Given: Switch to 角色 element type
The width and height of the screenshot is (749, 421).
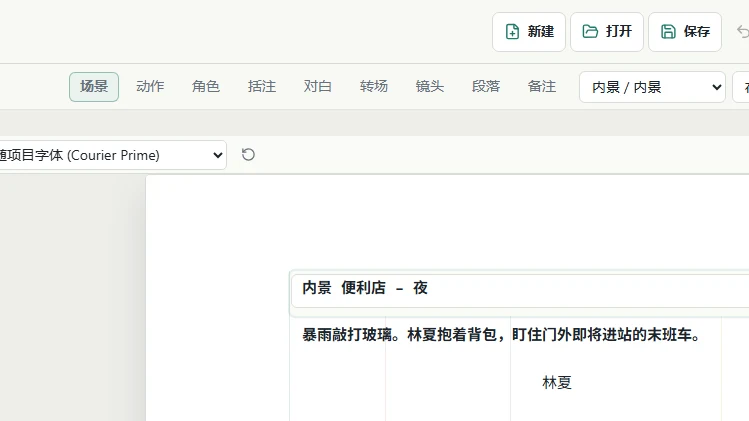Looking at the screenshot, I should click(206, 86).
